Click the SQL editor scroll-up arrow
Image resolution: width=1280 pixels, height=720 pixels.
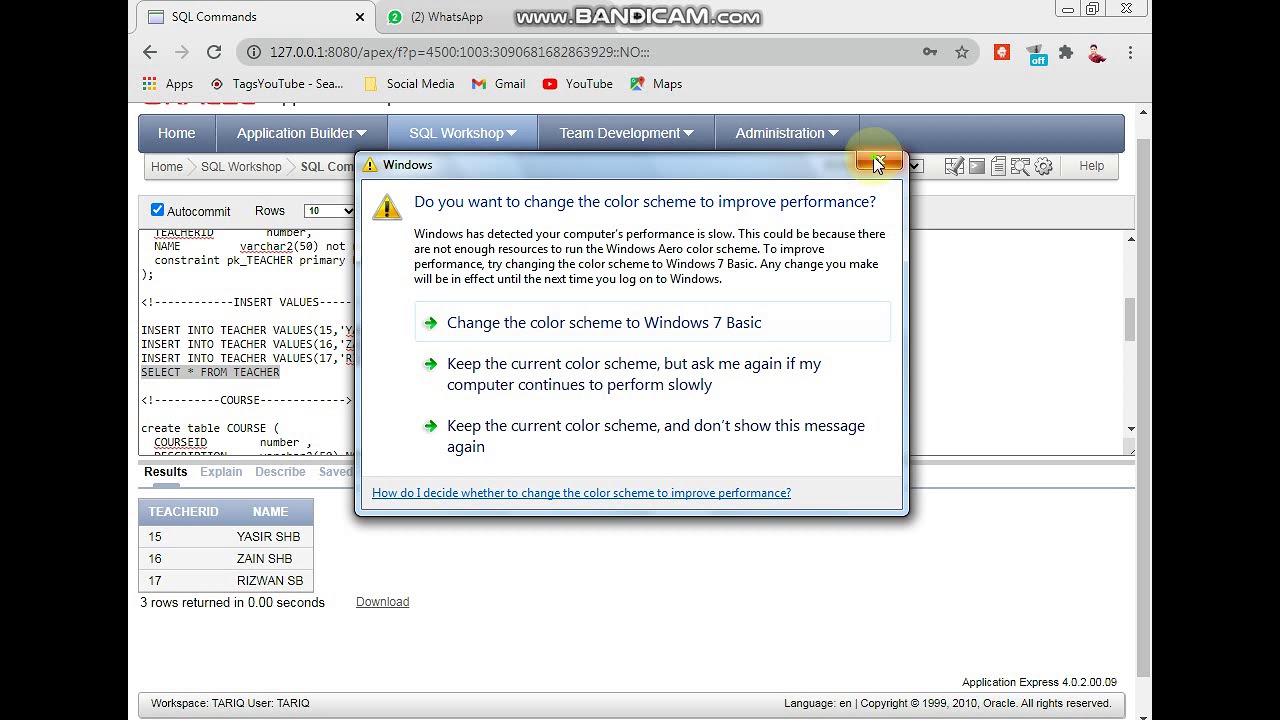click(1130, 238)
